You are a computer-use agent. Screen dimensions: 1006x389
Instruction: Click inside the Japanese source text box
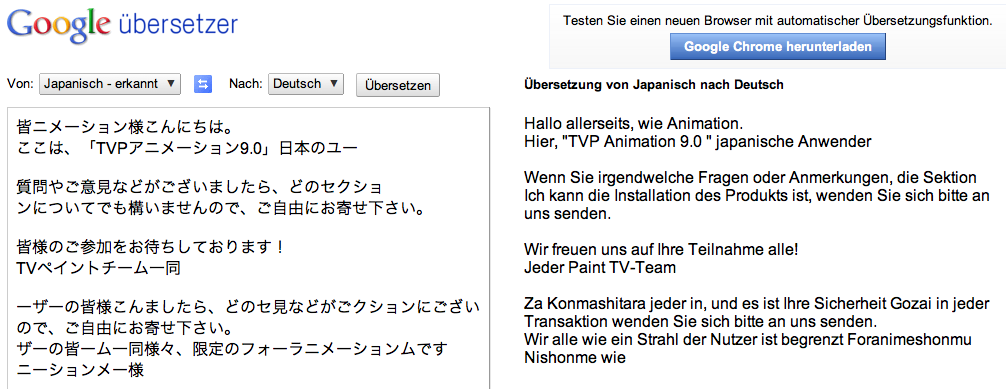point(248,248)
